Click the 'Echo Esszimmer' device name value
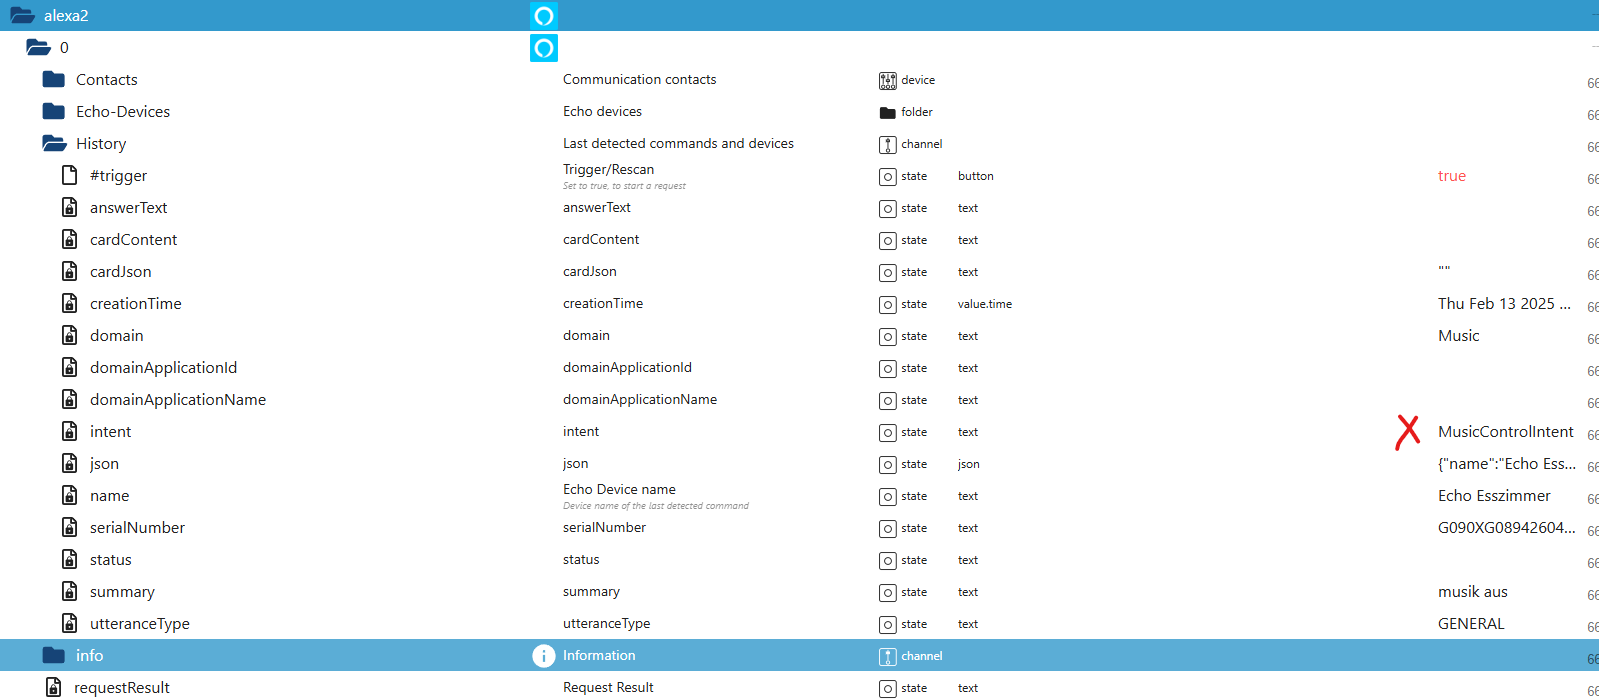The image size is (1599, 699). (x=1494, y=496)
